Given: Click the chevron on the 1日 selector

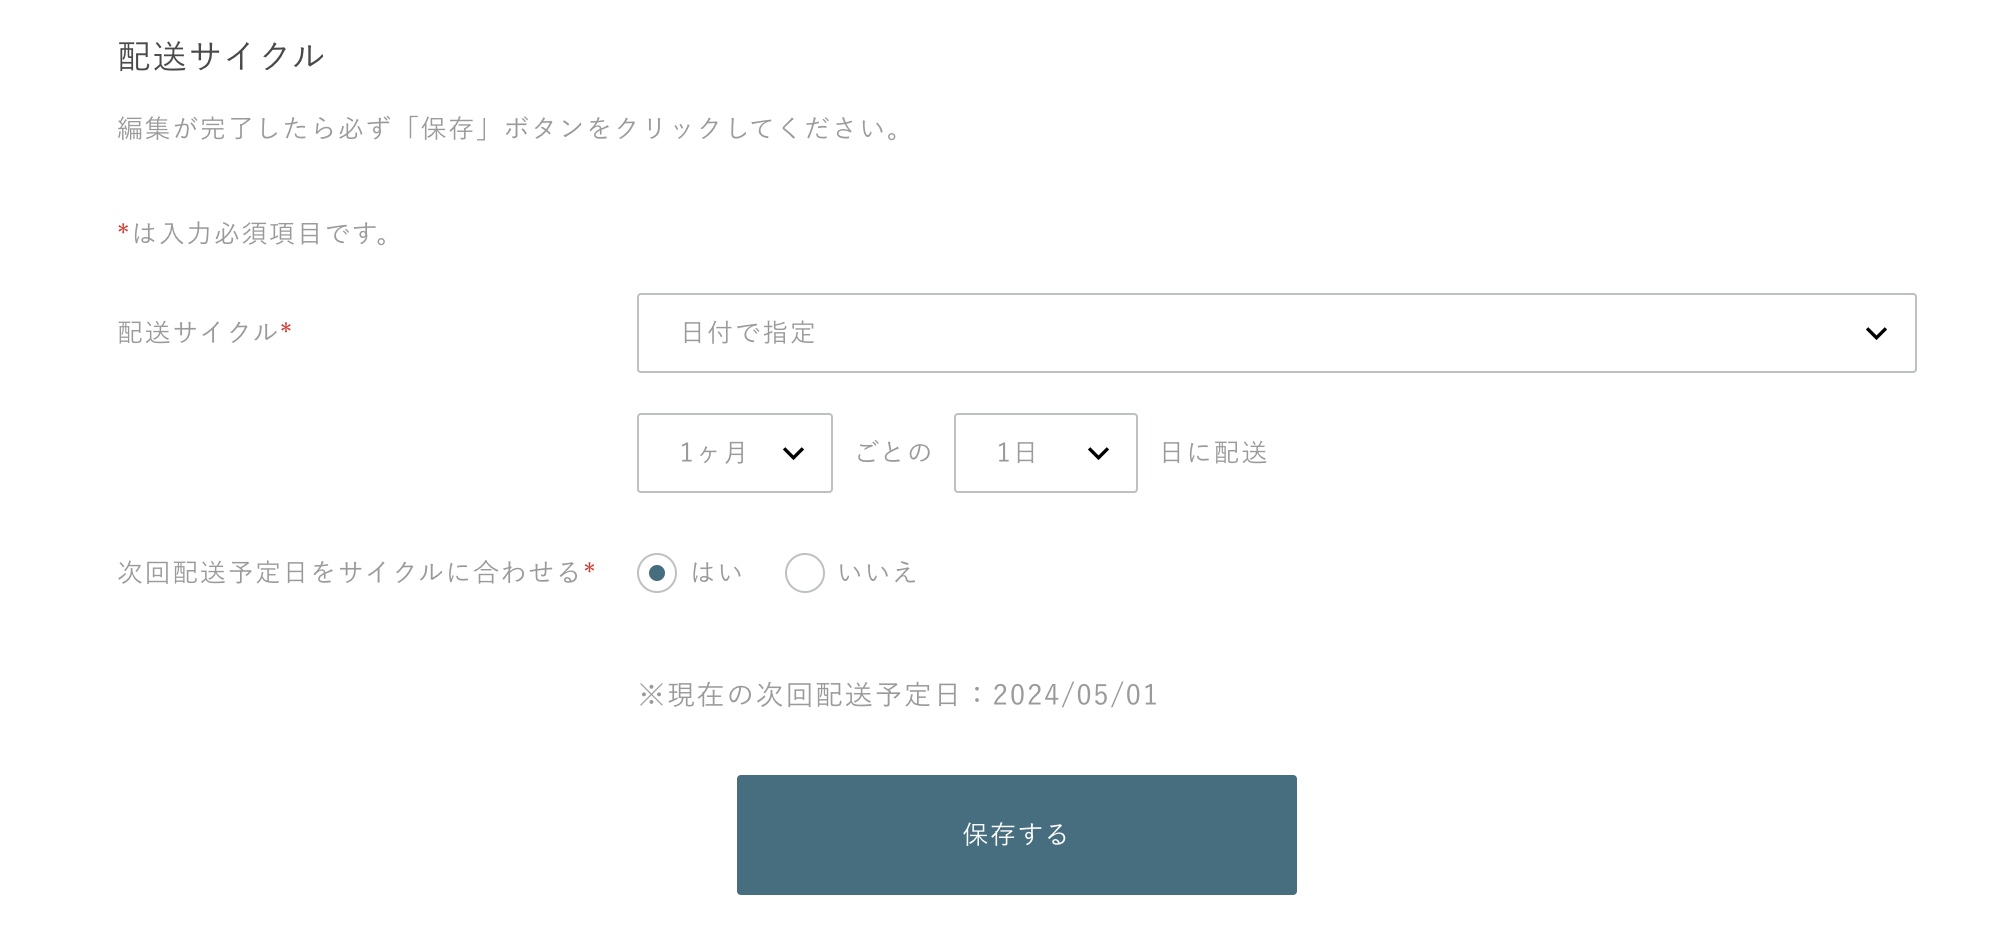Looking at the screenshot, I should click(1099, 453).
